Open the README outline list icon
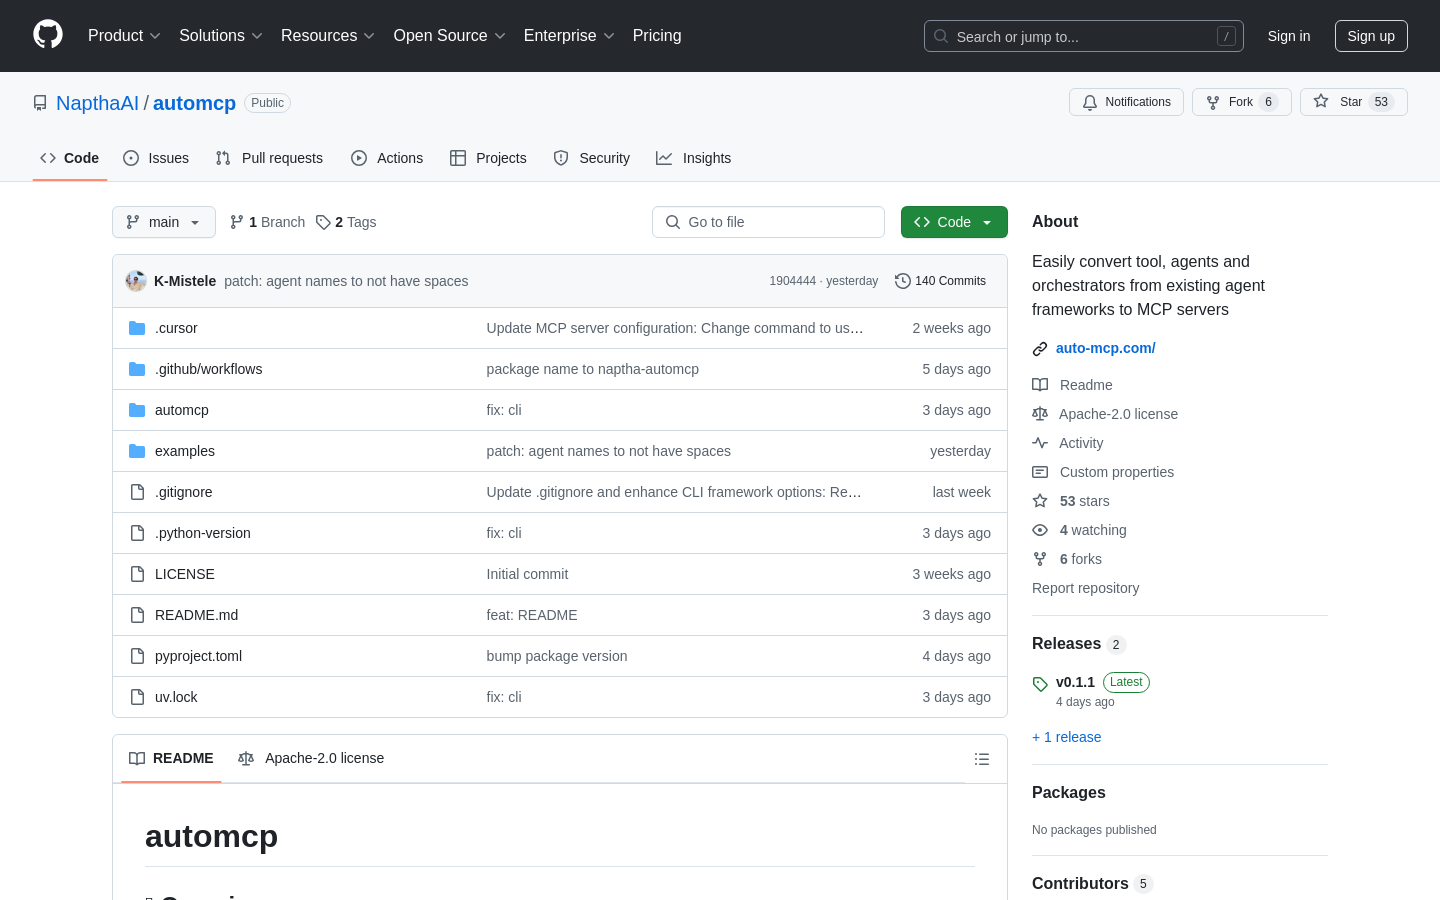The width and height of the screenshot is (1440, 900). 982,759
